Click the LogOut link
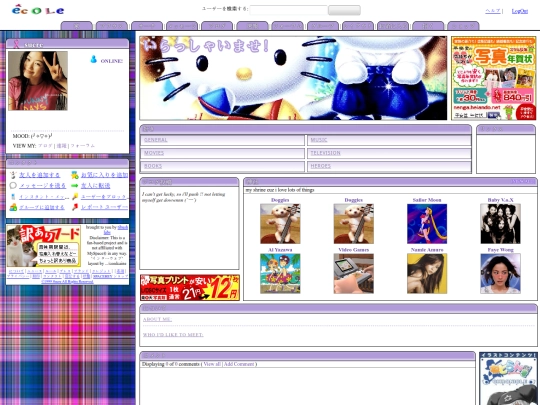The height and width of the screenshot is (405, 540). coord(519,11)
